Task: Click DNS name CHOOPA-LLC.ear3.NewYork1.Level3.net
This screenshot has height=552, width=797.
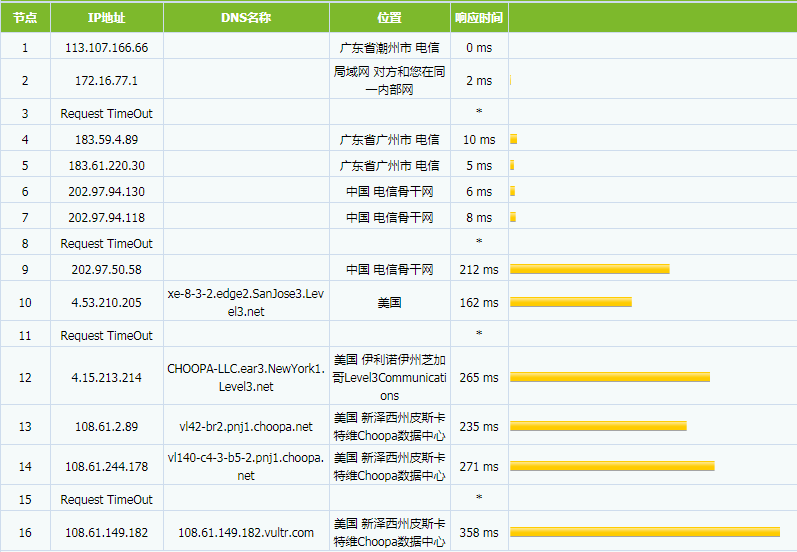Action: click(x=246, y=377)
